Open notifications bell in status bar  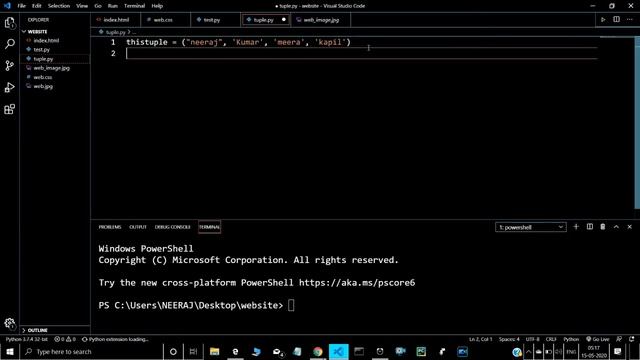[x=631, y=339]
